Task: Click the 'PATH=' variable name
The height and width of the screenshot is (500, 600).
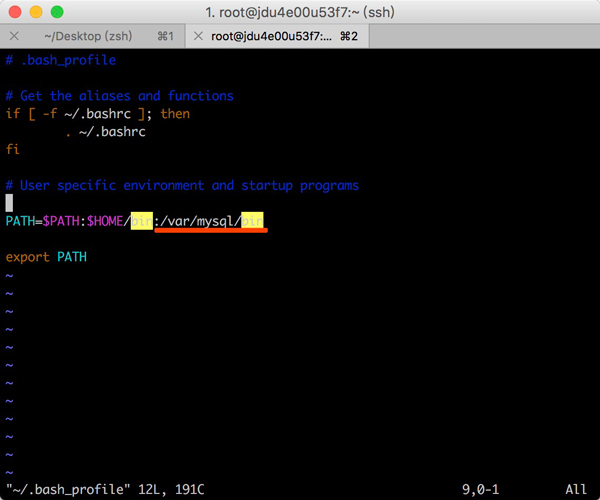Action: point(24,221)
